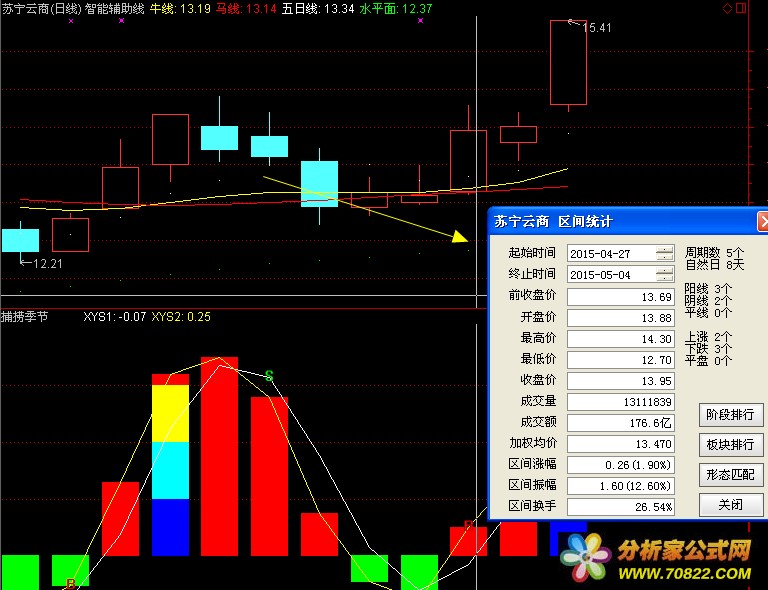Viewport: 768px width, 590px height.
Task: Click the red diamond icon atop chart
Action: point(727,8)
